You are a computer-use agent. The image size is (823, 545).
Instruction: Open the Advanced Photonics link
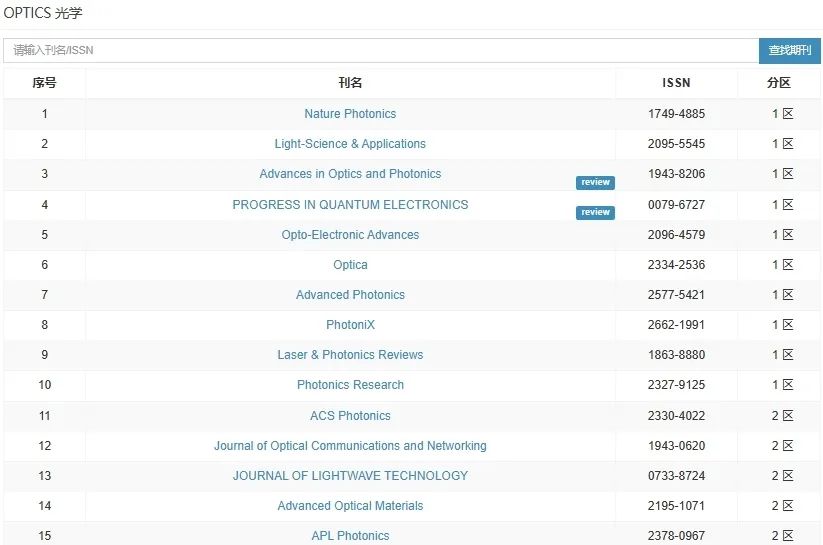click(x=350, y=295)
